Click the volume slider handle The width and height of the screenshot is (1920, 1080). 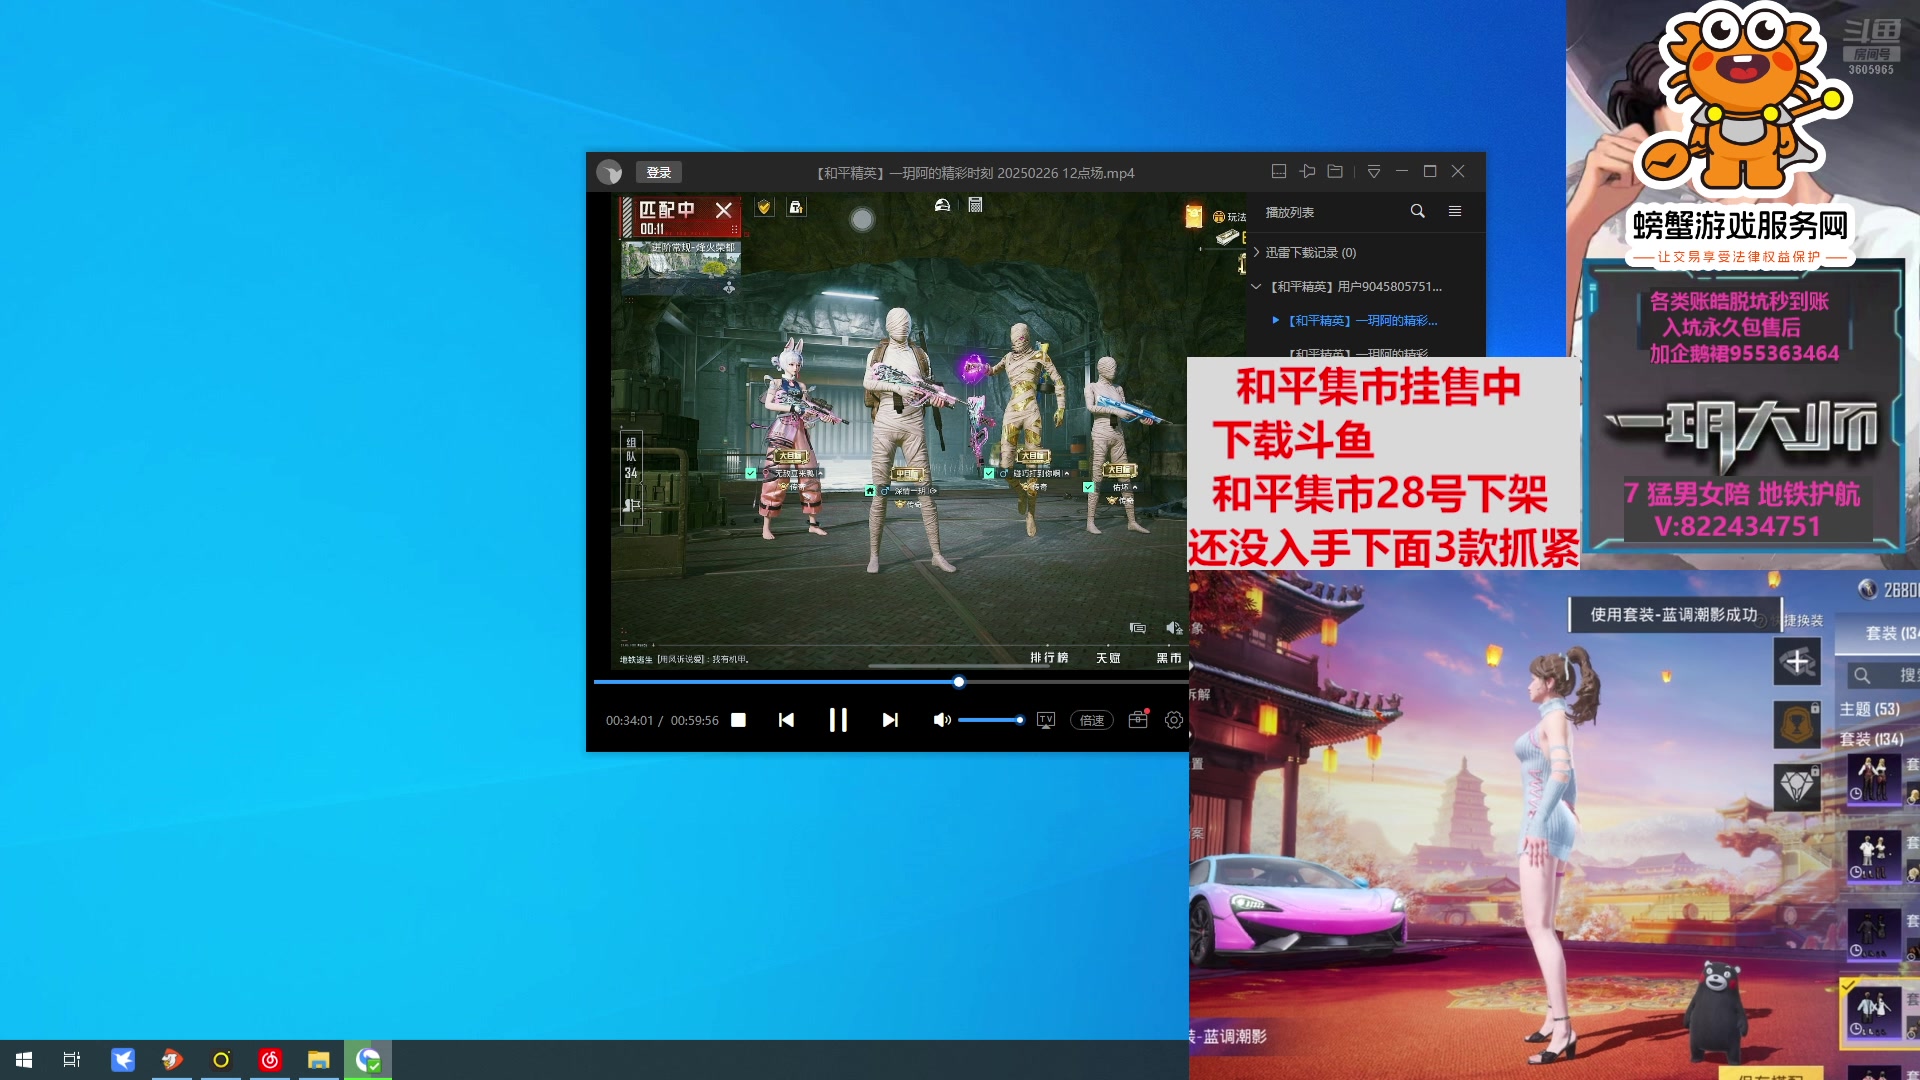(x=1019, y=720)
